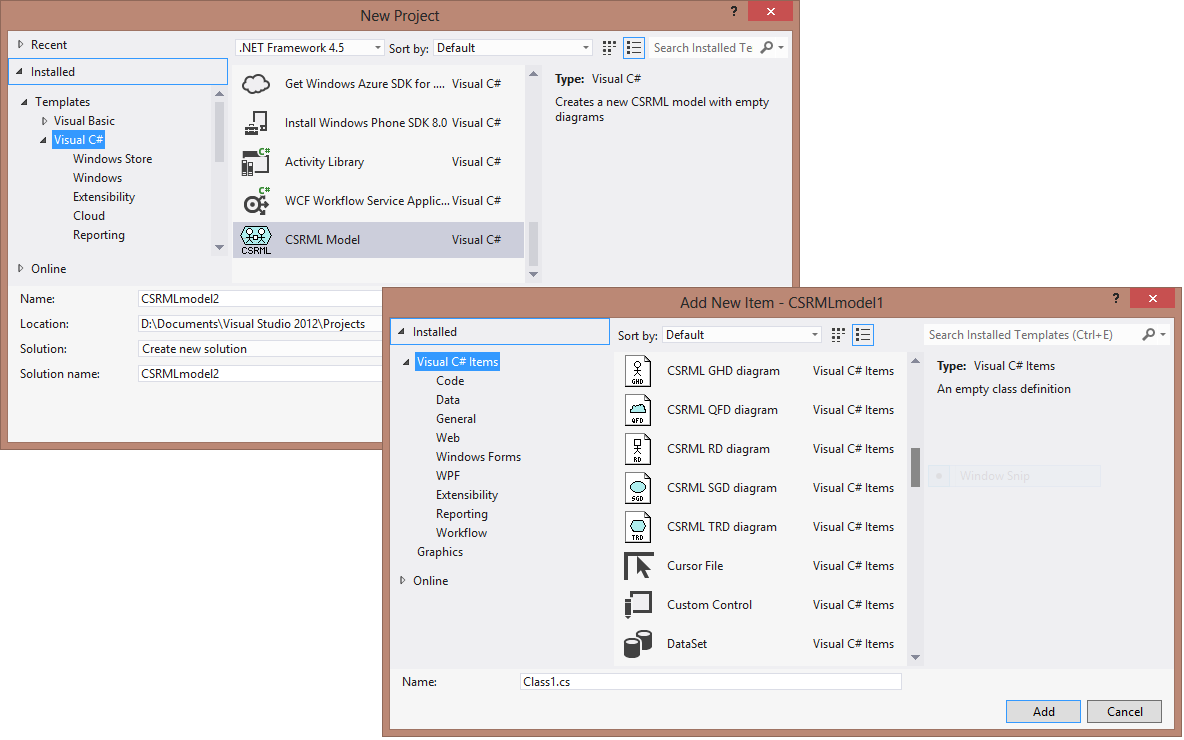Select the Windows Forms category
1184x740 pixels.
click(479, 457)
